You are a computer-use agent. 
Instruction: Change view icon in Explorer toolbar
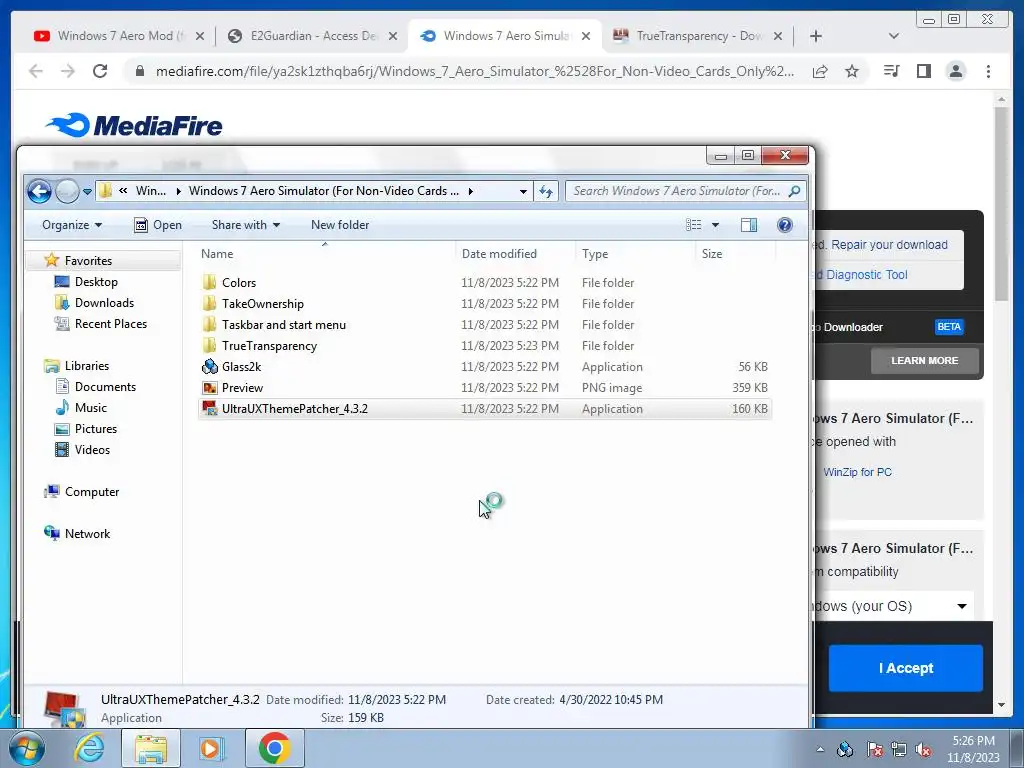tap(694, 225)
